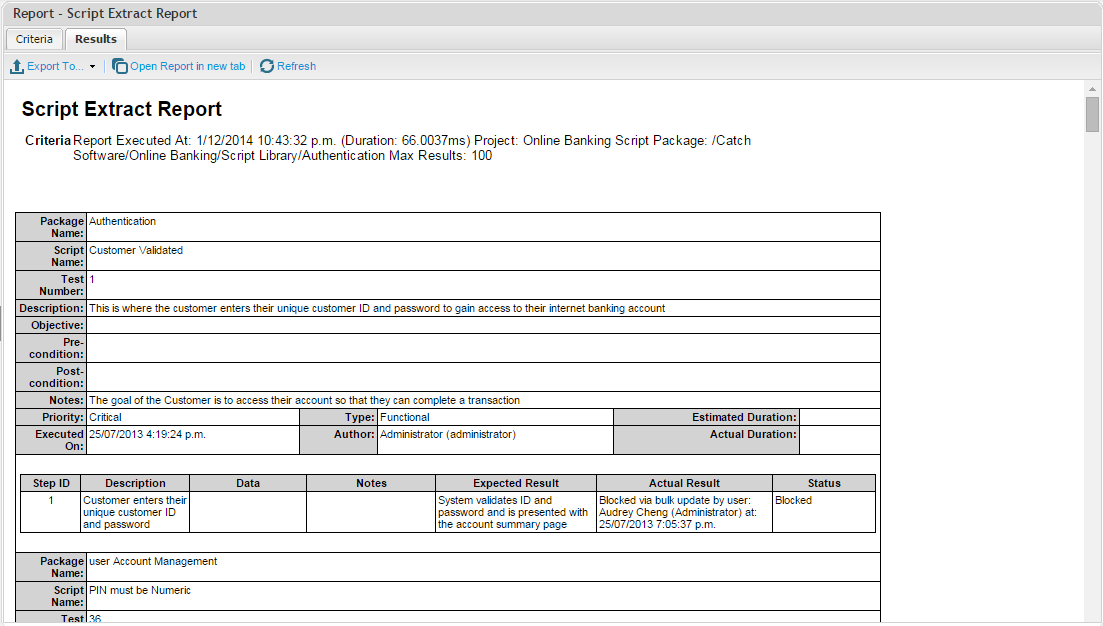Click the Status column header
The width and height of the screenshot is (1103, 626).
coord(824,483)
